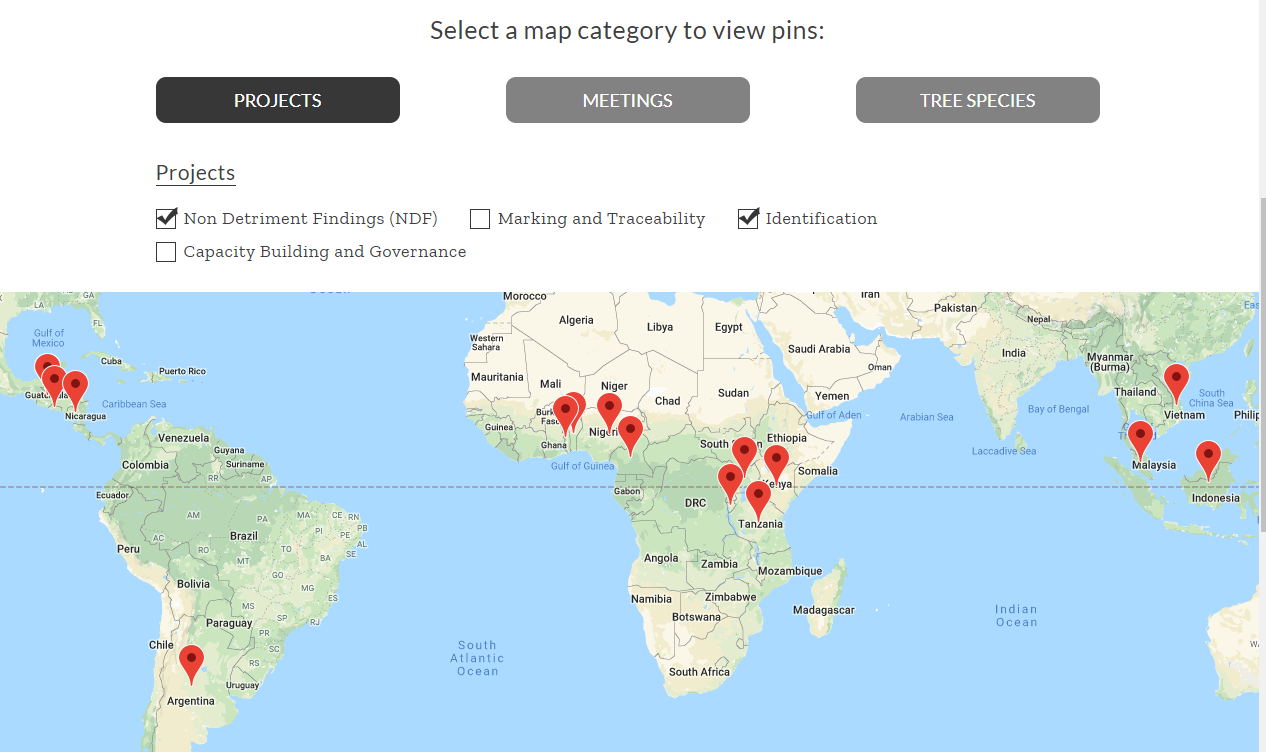
Task: Uncheck Non Detriment Findings (NDF) checkbox
Action: pyautogui.click(x=166, y=218)
